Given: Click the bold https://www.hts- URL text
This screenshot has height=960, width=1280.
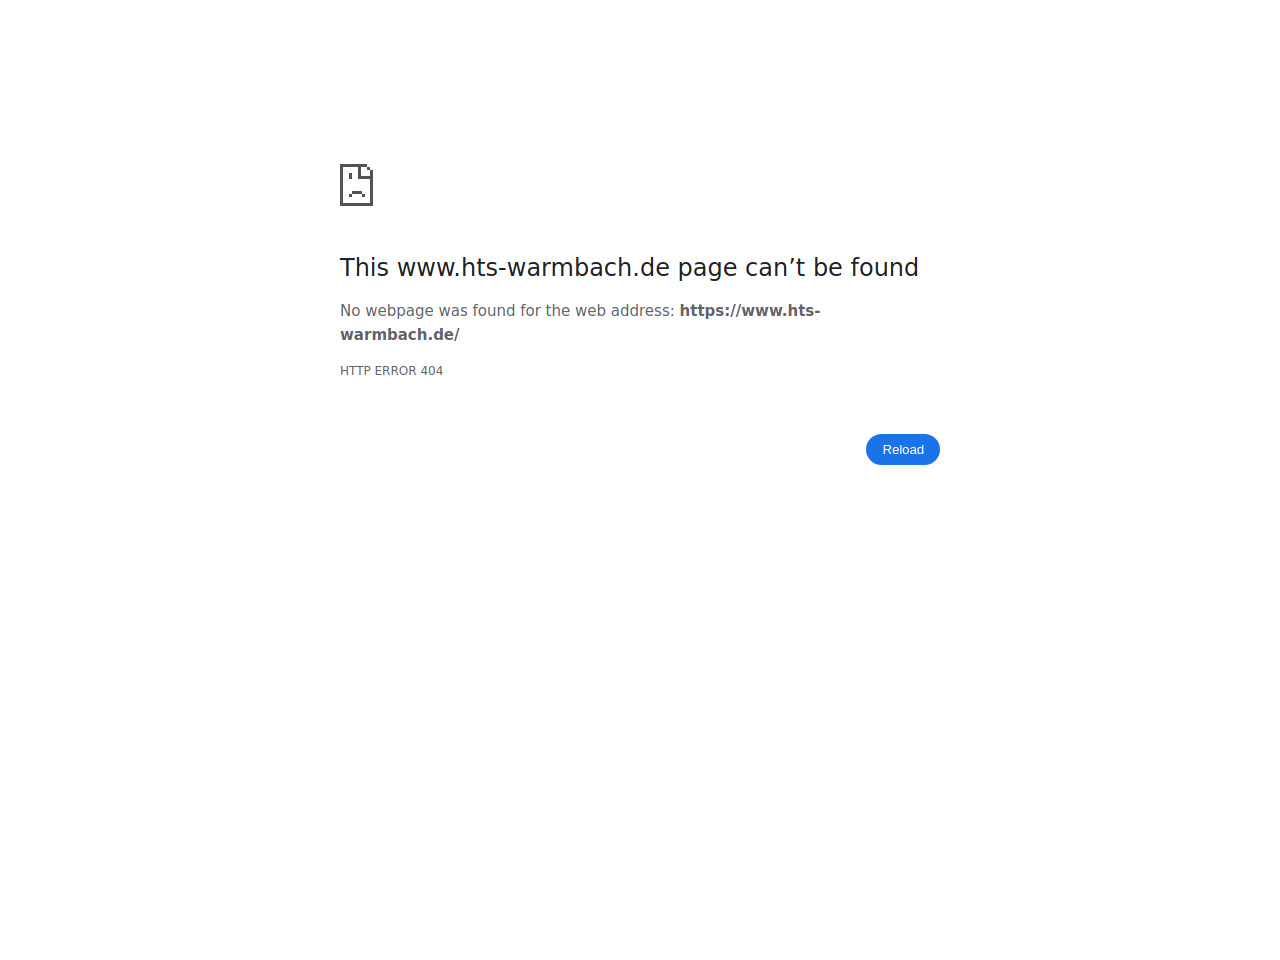Looking at the screenshot, I should pos(750,311).
